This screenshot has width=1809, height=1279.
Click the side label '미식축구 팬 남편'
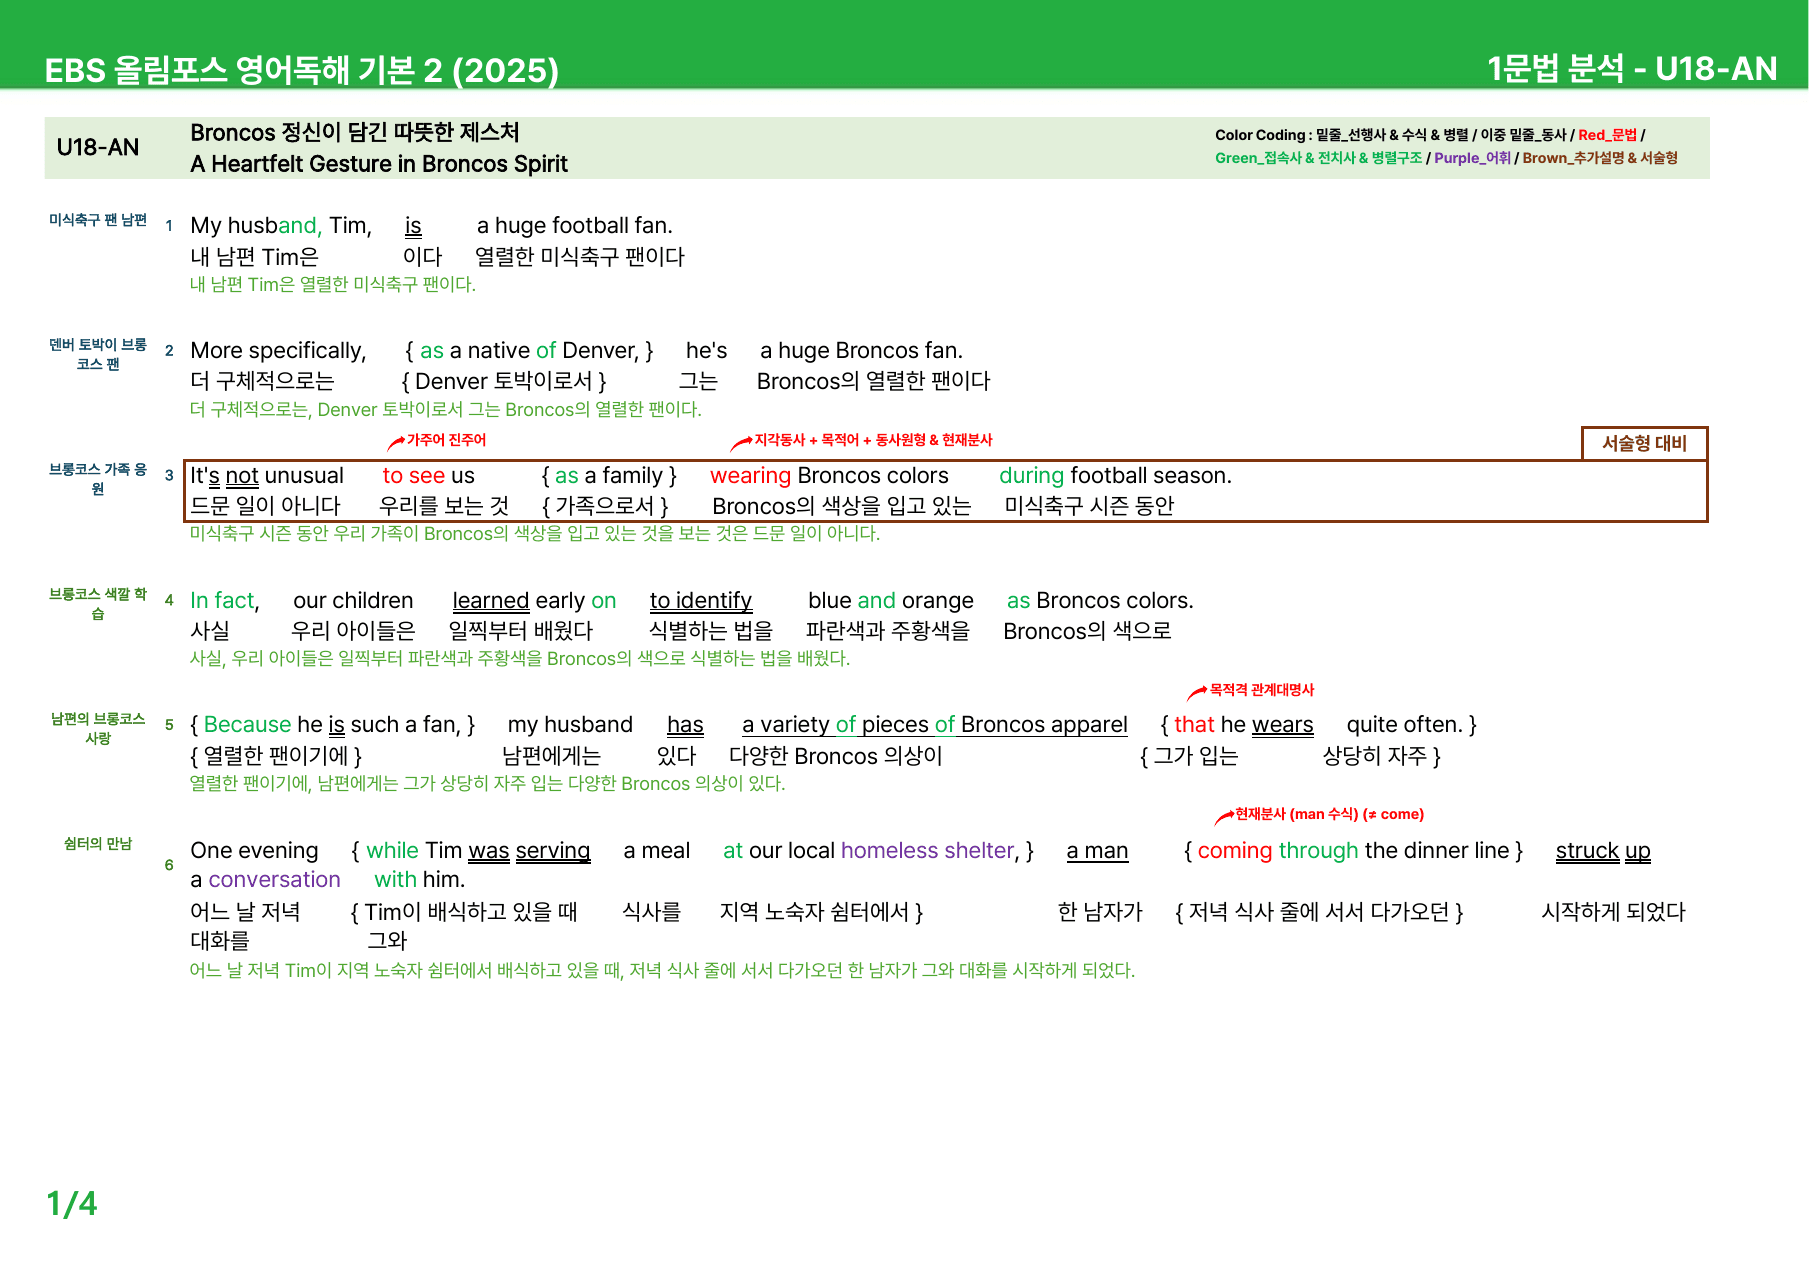pyautogui.click(x=98, y=220)
